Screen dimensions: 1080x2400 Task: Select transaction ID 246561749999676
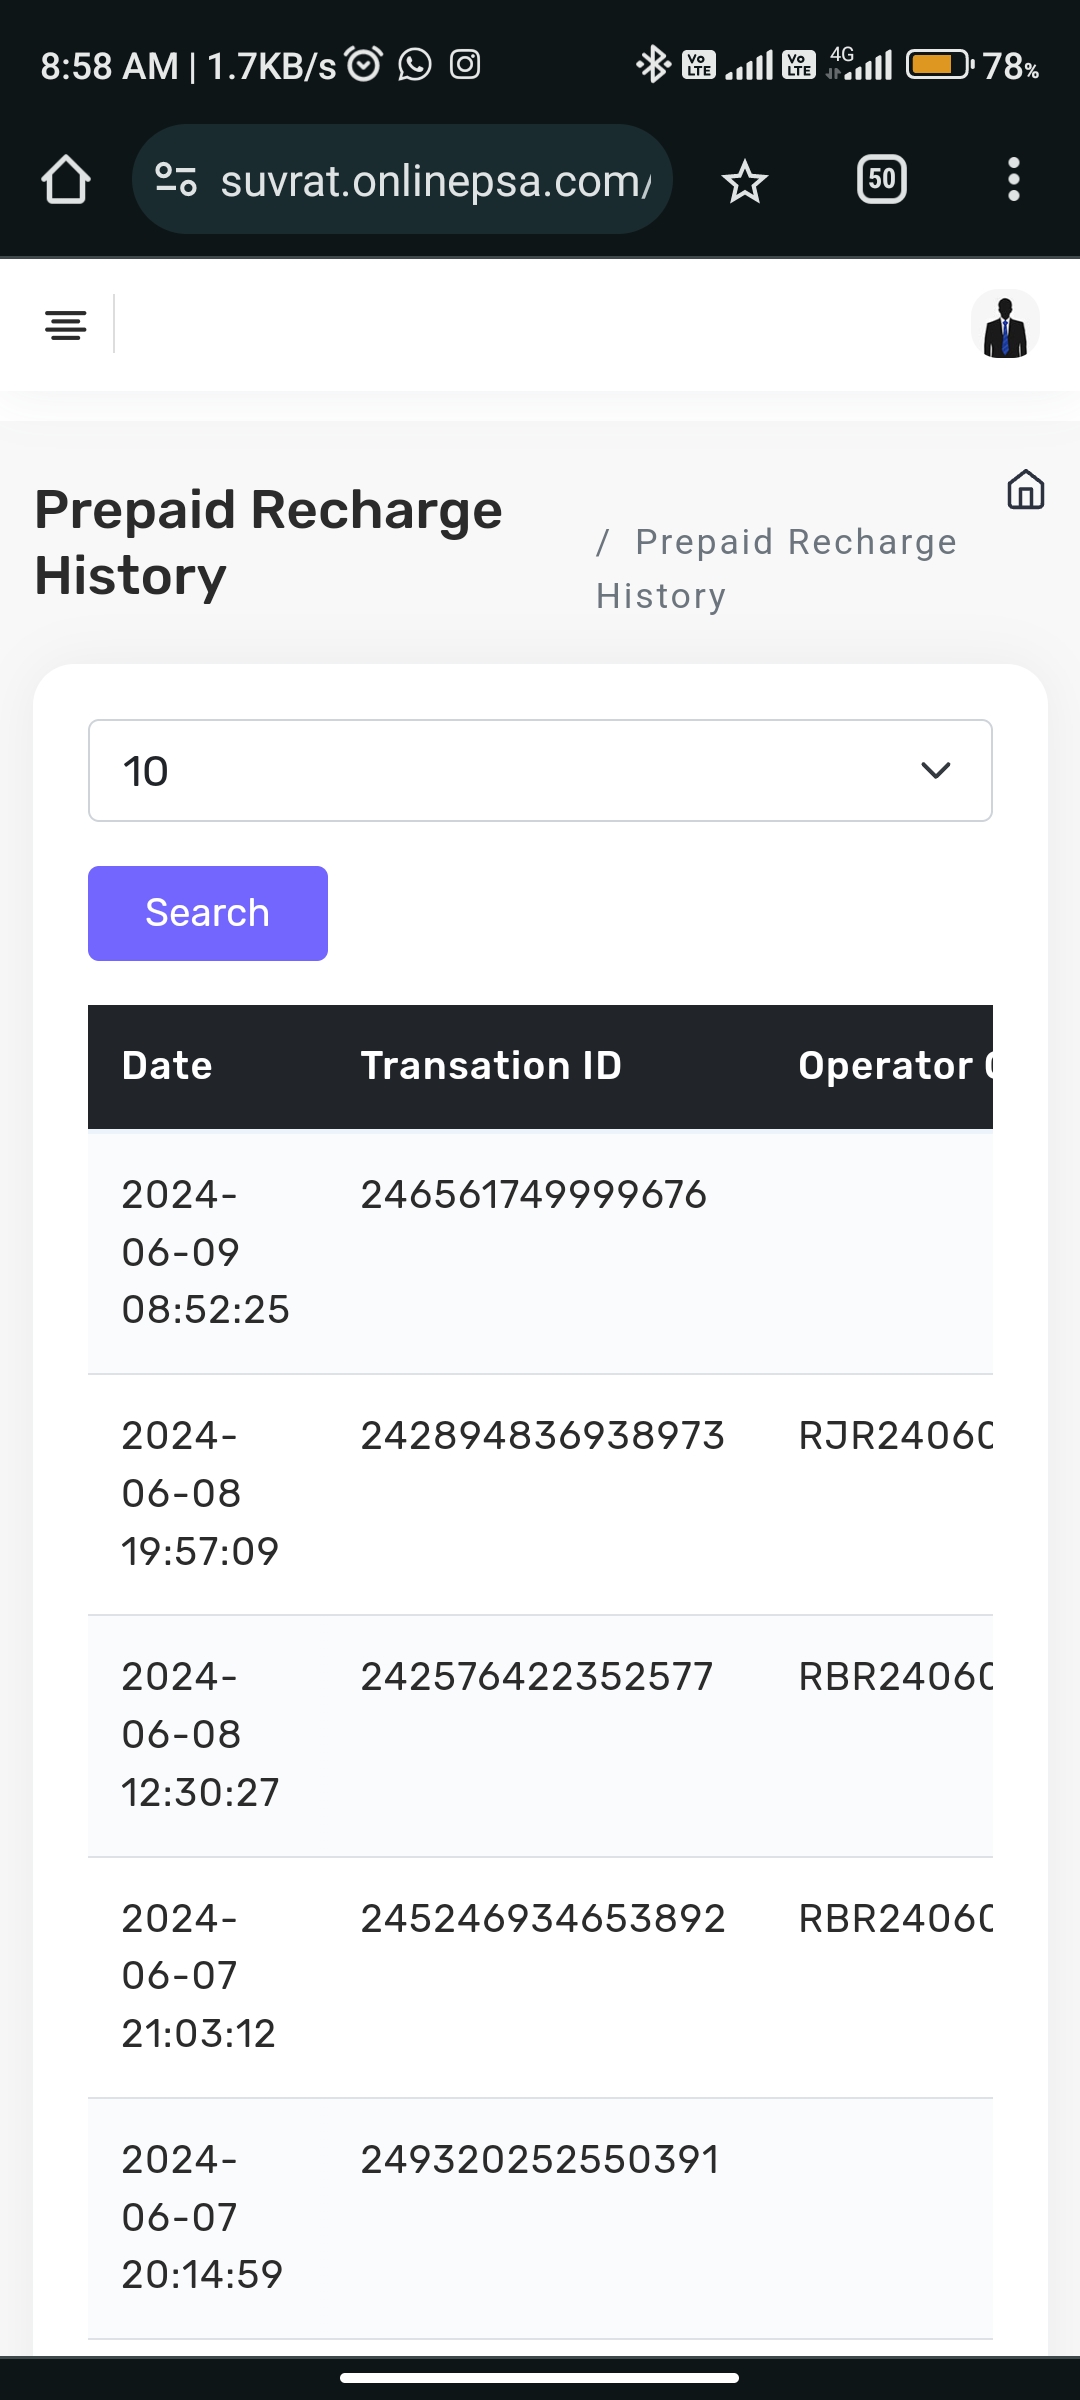[534, 1195]
